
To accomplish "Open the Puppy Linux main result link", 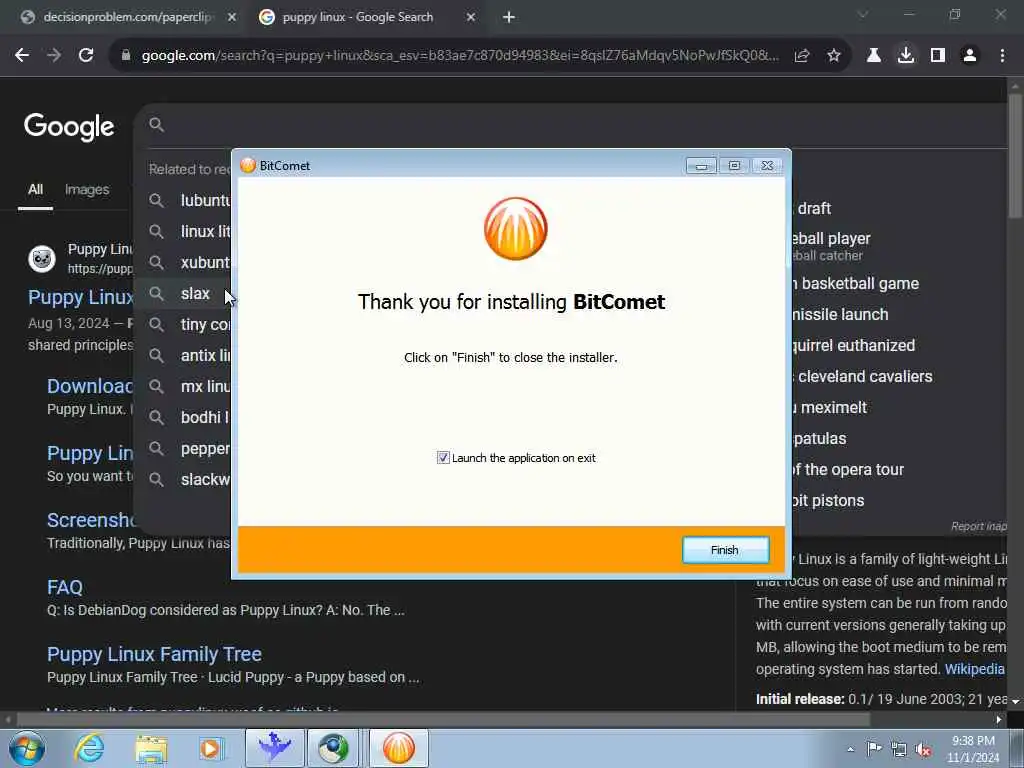I will click(80, 297).
